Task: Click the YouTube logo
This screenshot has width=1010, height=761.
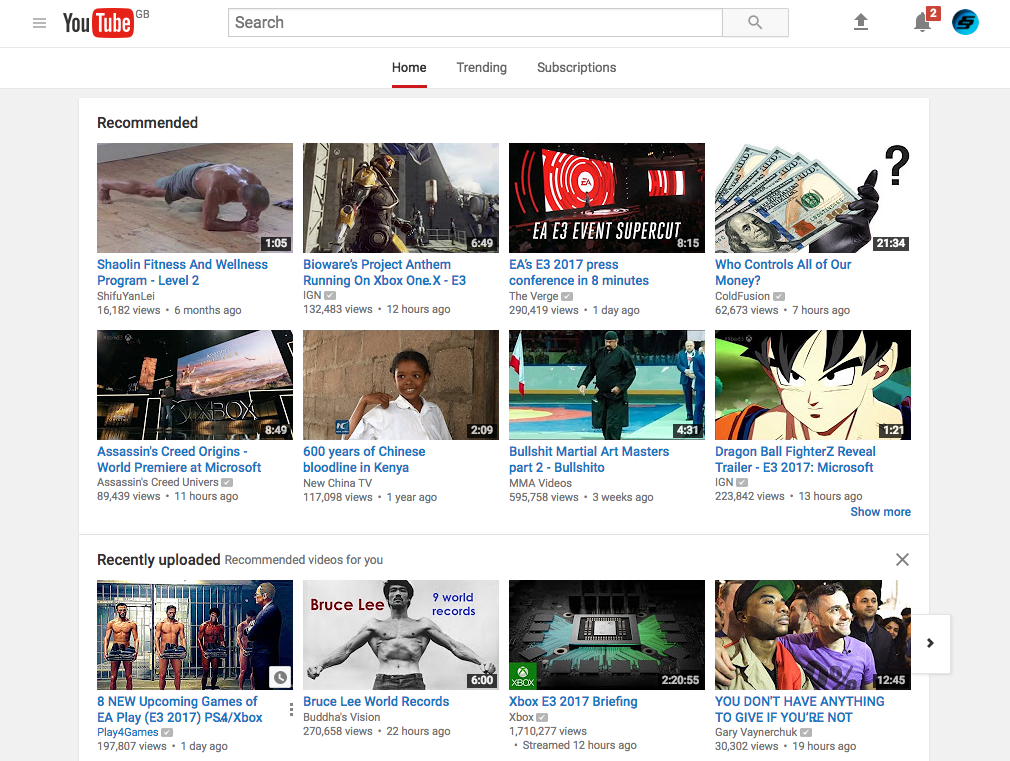Action: pyautogui.click(x=99, y=23)
